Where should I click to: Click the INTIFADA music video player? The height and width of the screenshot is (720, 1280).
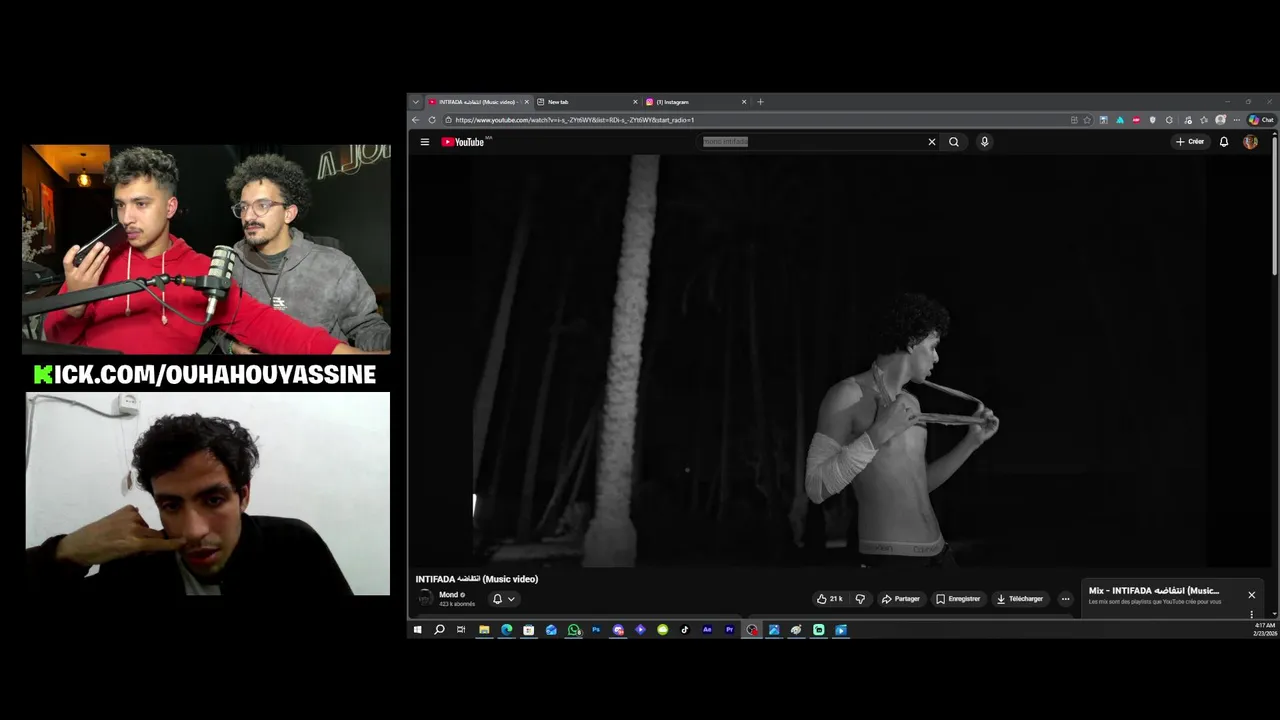(x=840, y=360)
